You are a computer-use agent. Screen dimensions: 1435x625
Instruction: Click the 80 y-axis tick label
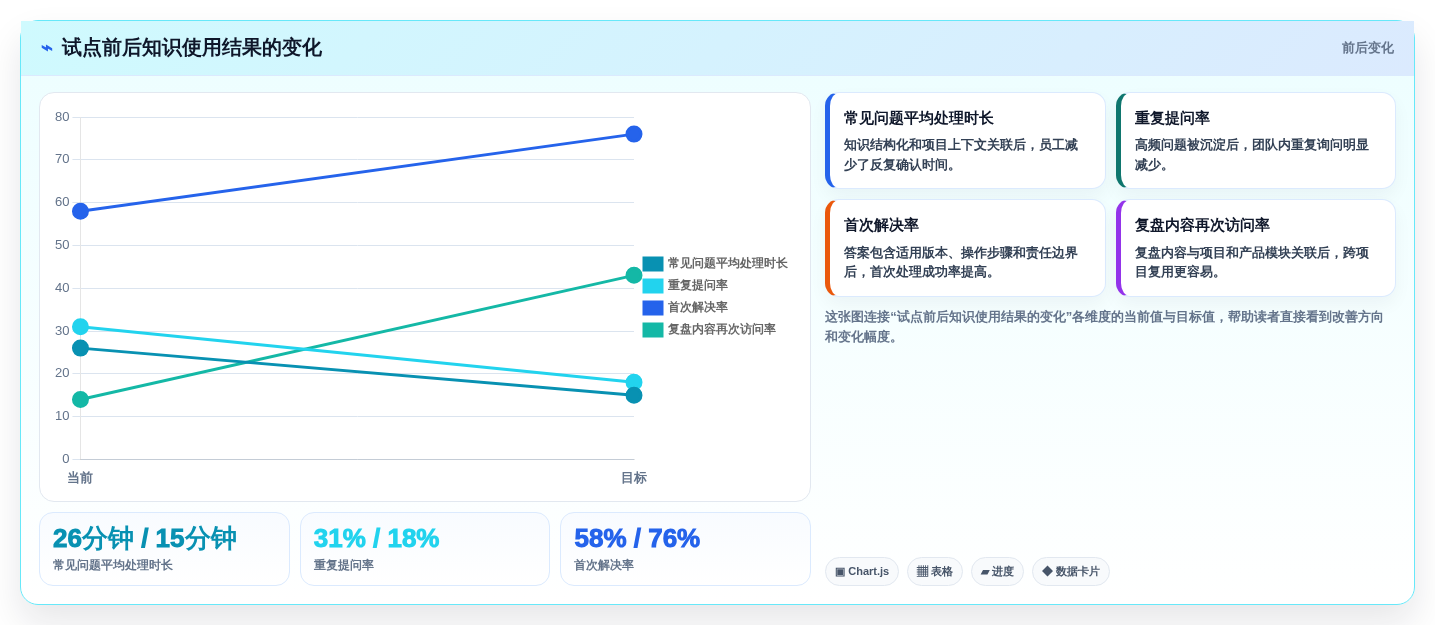coord(62,117)
